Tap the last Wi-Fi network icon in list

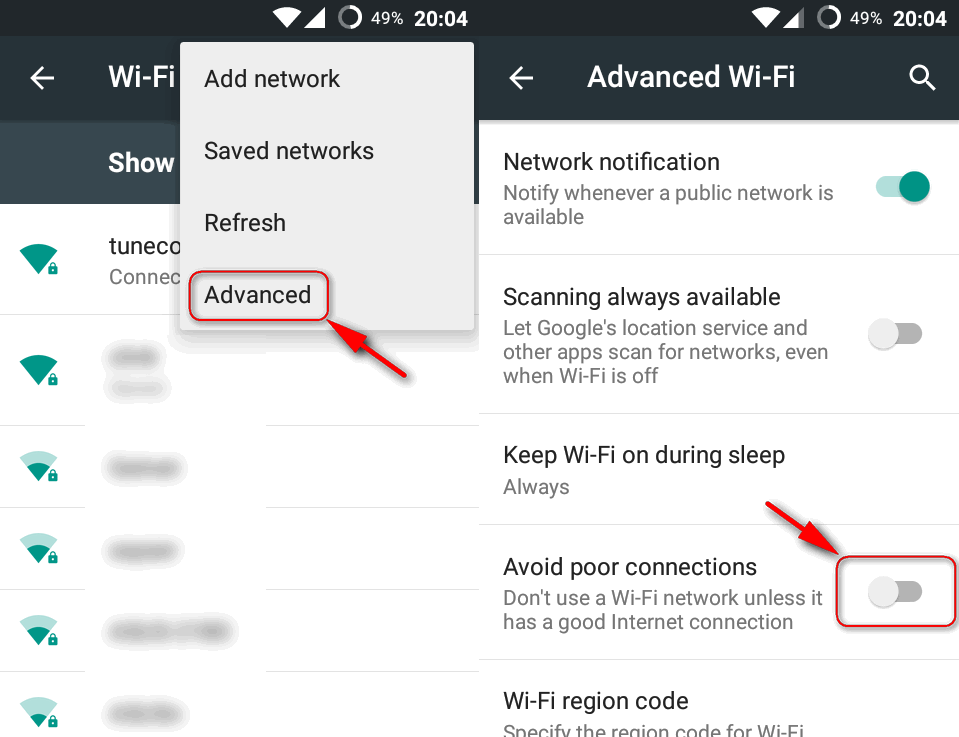pyautogui.click(x=39, y=712)
